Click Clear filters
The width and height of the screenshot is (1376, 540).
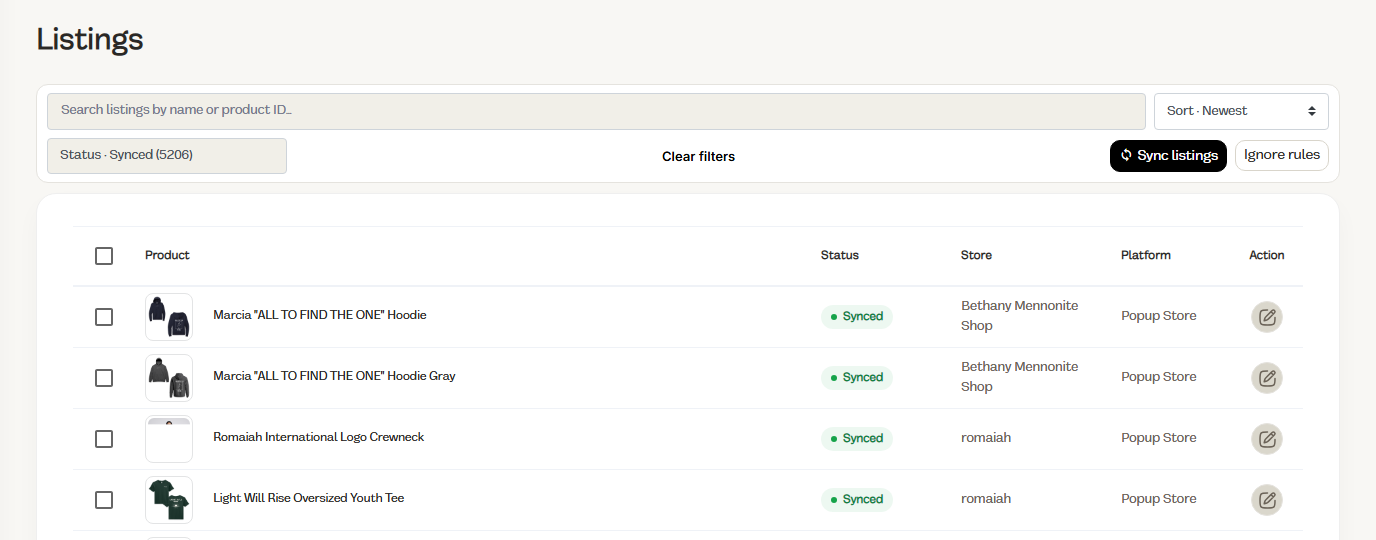coord(698,157)
